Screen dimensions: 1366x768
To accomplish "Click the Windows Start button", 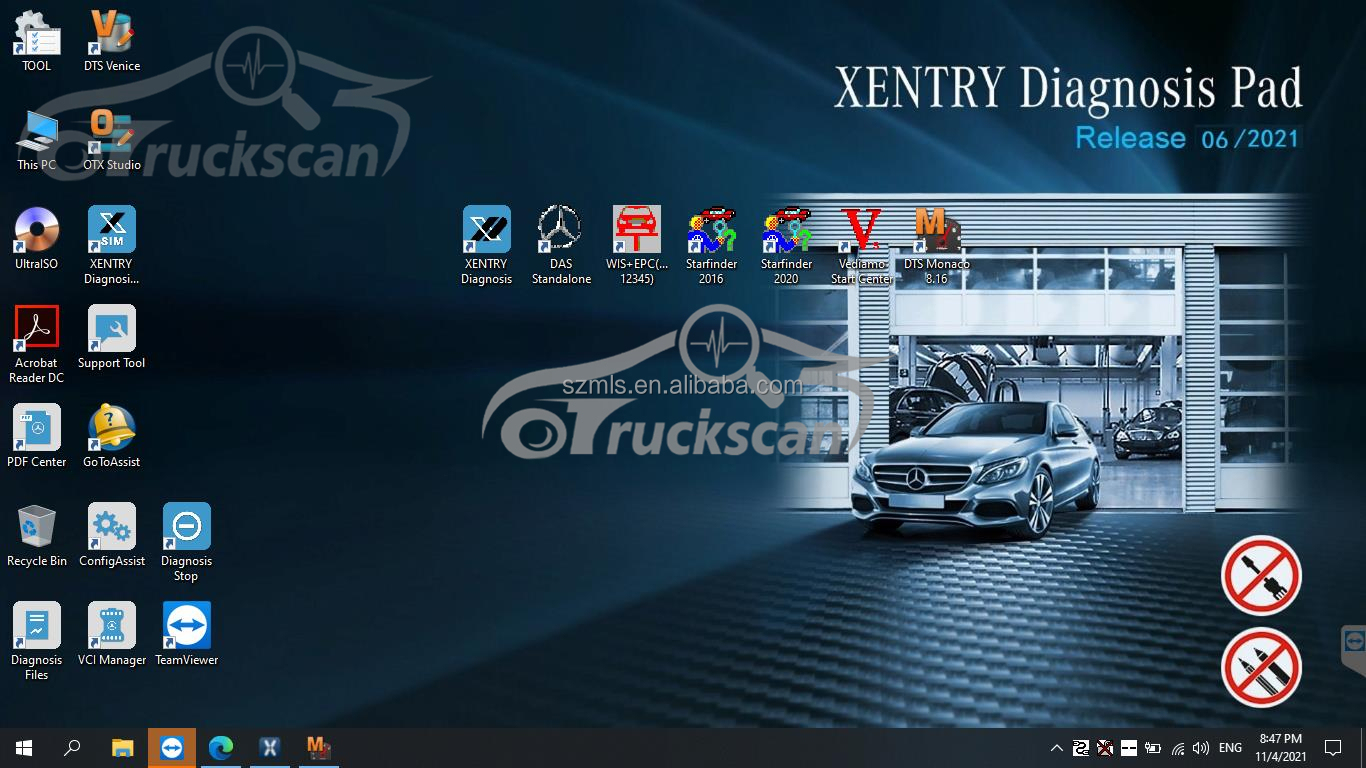I will tap(24, 748).
